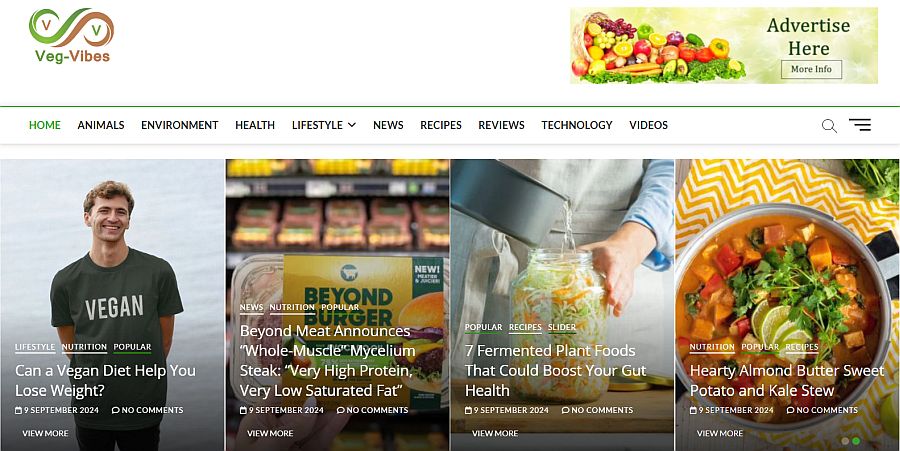Open the Animals navigation link

tap(101, 125)
